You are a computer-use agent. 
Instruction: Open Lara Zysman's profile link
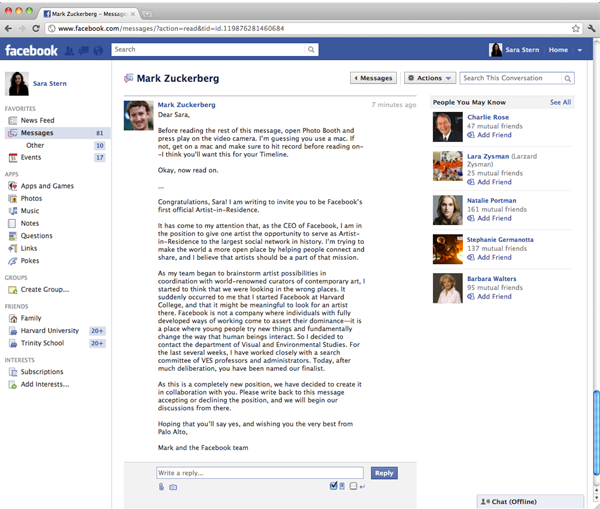pos(488,157)
